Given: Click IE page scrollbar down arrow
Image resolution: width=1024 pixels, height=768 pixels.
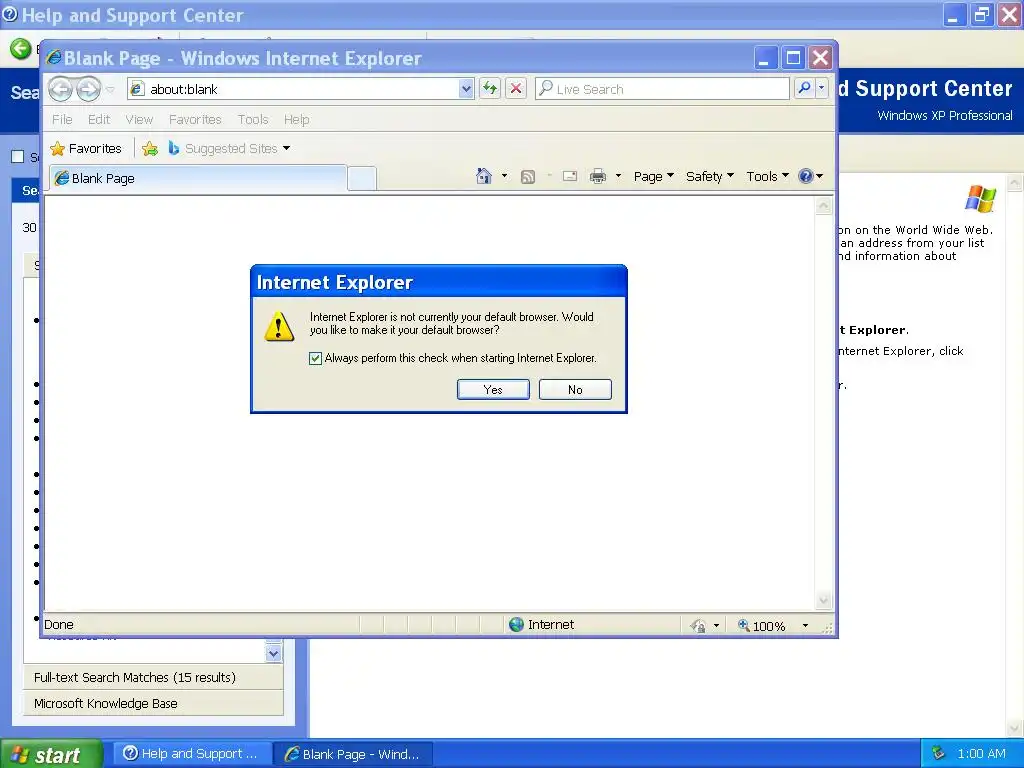Looking at the screenshot, I should tap(824, 600).
